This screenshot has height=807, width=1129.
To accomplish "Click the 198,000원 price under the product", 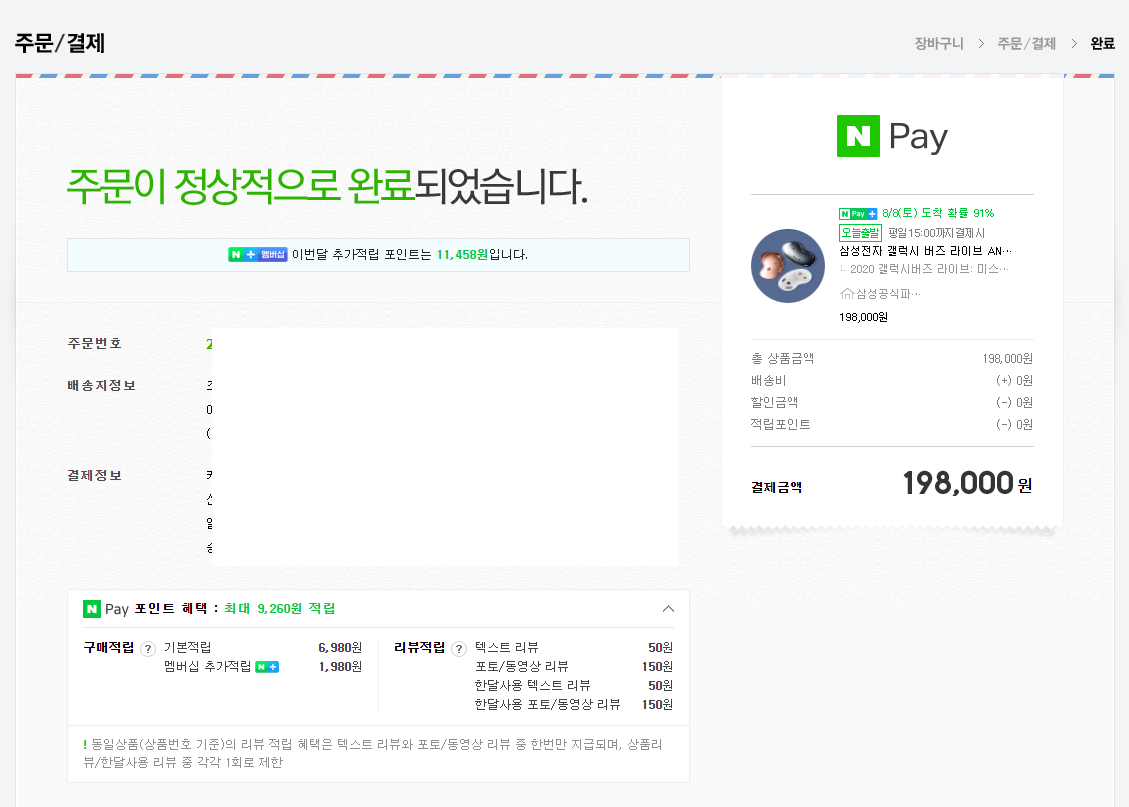I will (x=863, y=317).
